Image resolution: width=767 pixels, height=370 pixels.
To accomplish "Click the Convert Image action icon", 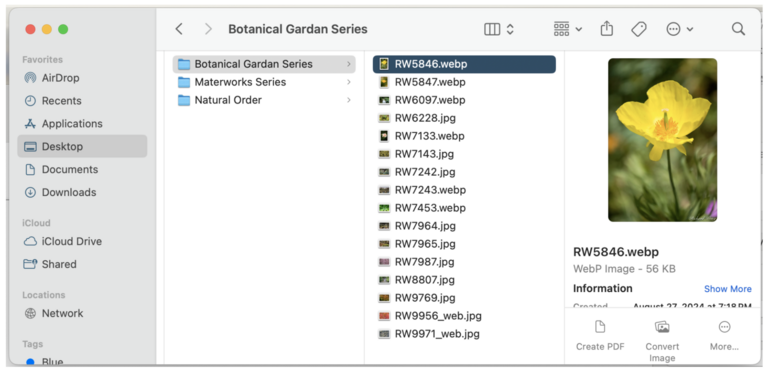I will point(662,327).
